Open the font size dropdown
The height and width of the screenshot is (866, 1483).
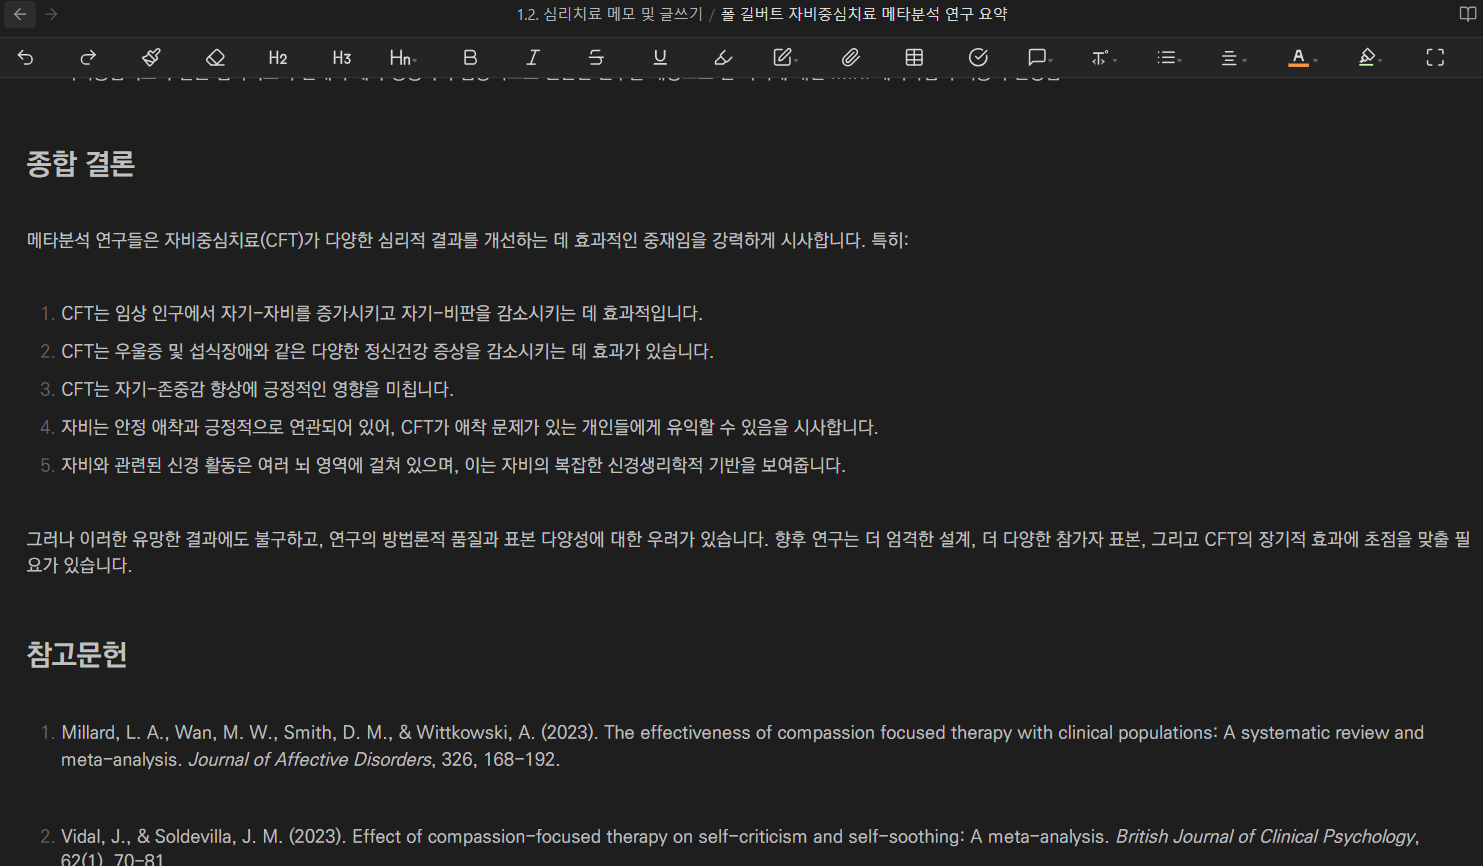pos(1103,58)
